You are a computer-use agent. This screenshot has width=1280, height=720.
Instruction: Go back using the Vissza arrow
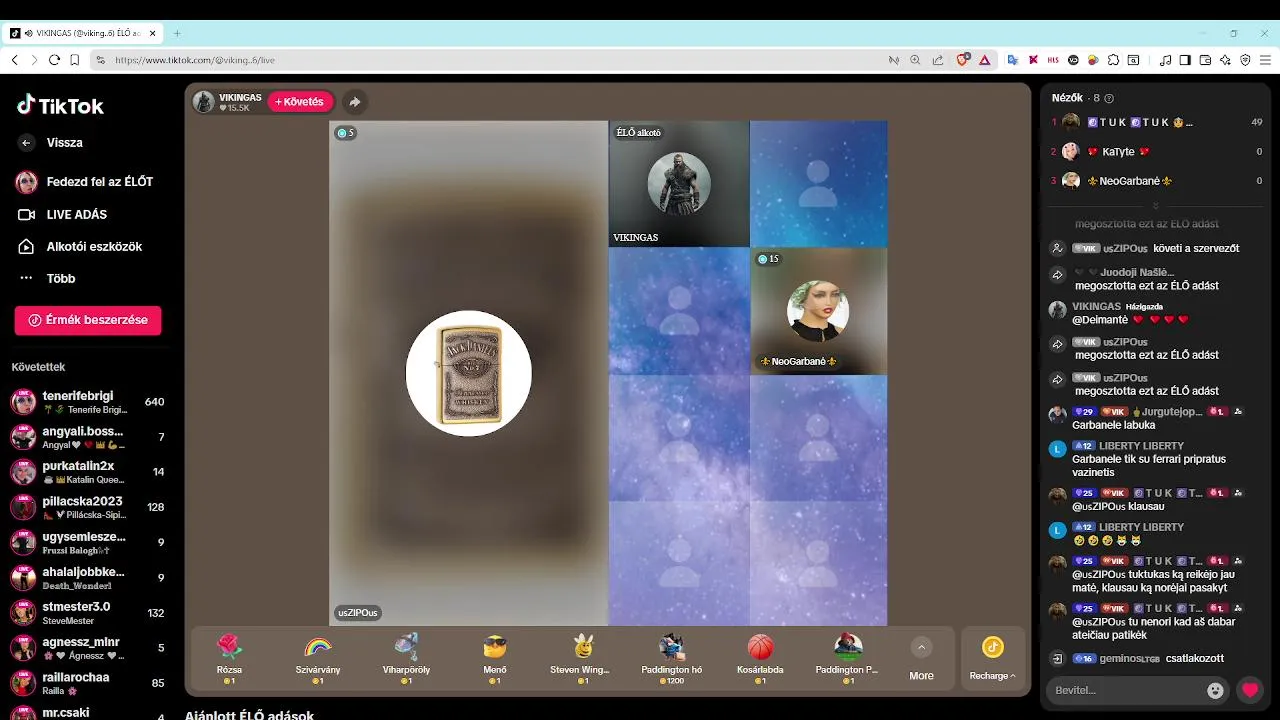coord(27,143)
